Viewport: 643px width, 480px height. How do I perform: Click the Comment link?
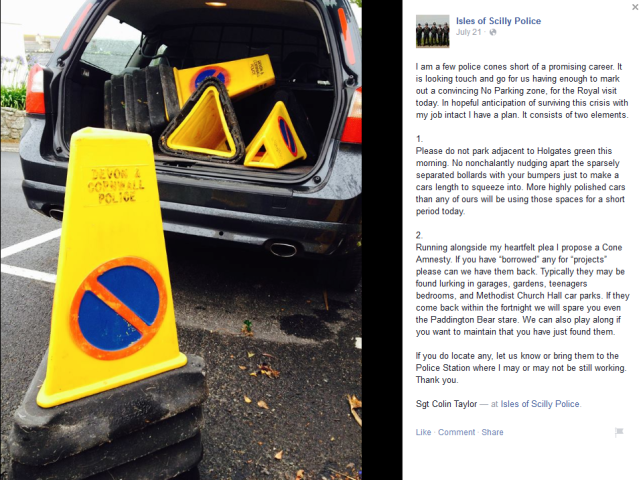coord(456,432)
